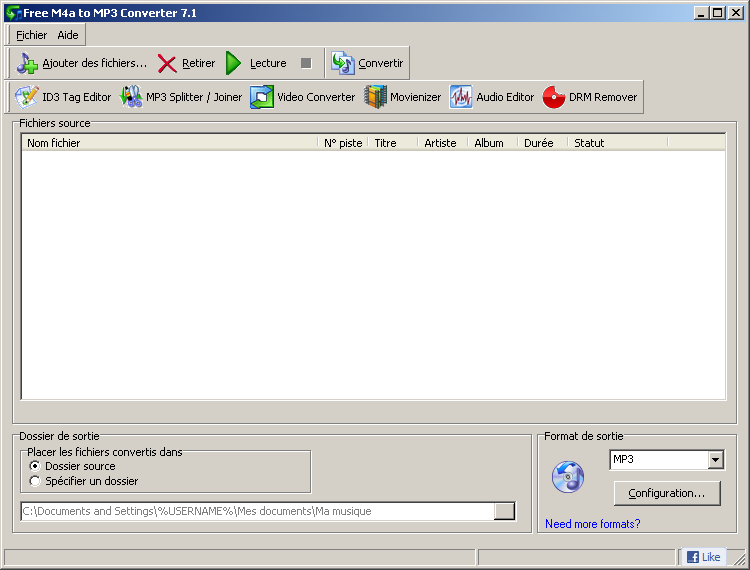Screen dimensions: 750x570
Task: Click the Titre column header
Action: (393, 143)
